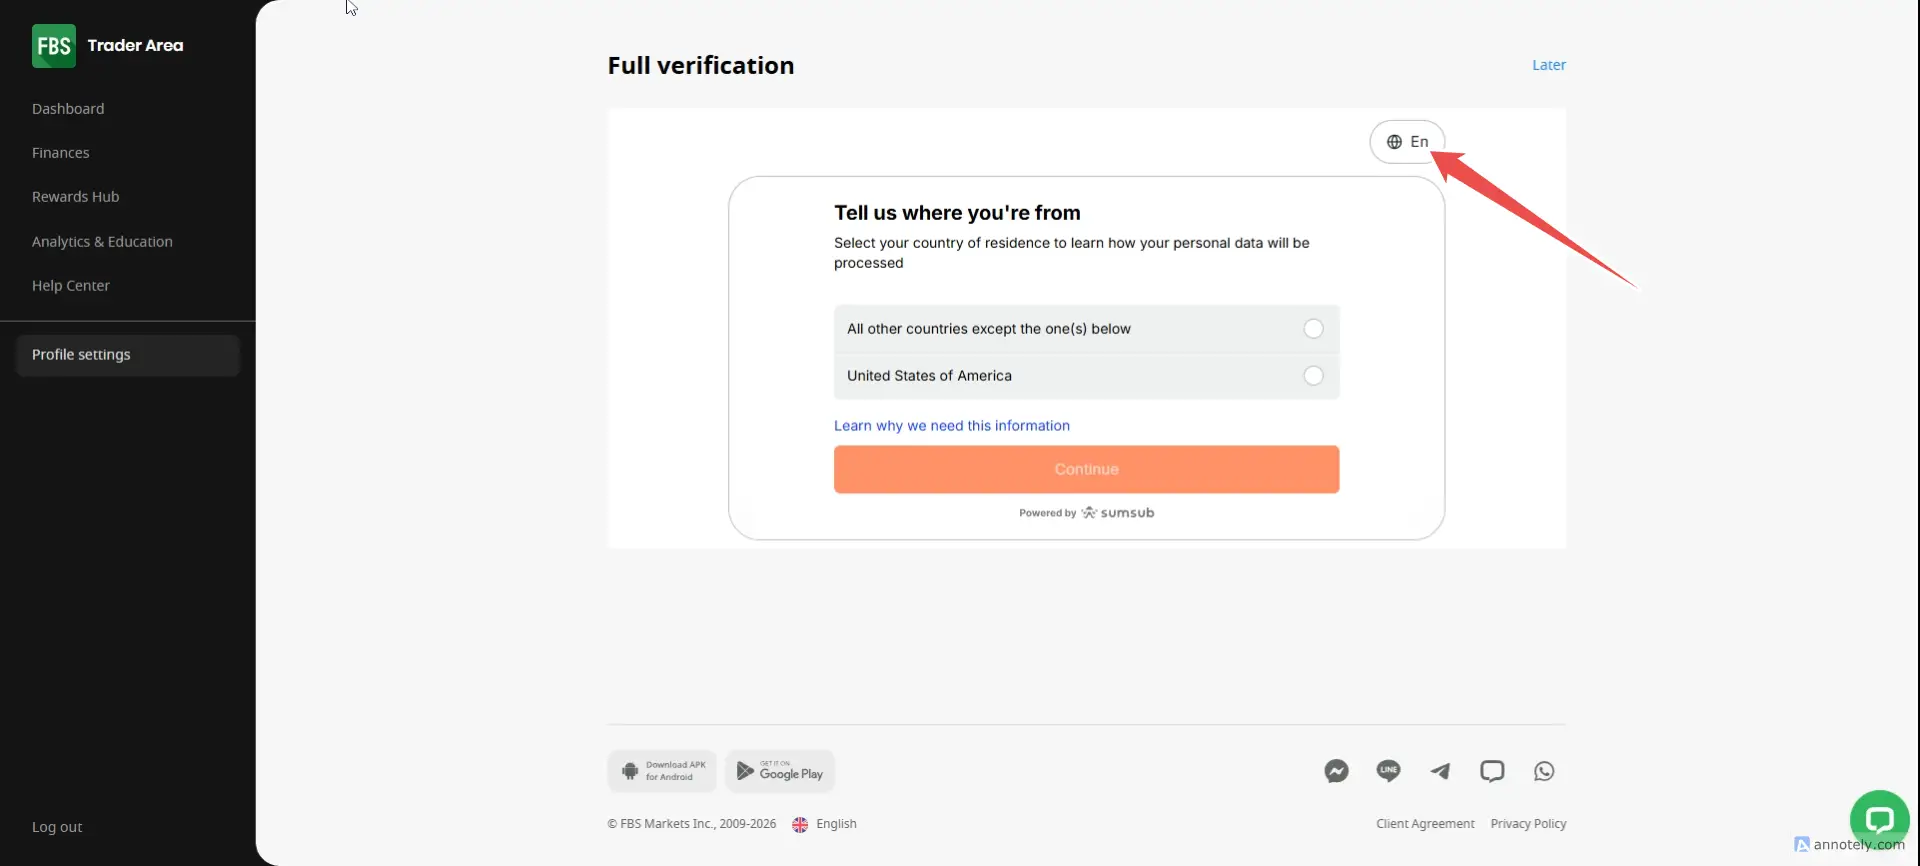Image resolution: width=1920 pixels, height=866 pixels.
Task: Open the live chat bubble icon in footer
Action: pos(1492,771)
